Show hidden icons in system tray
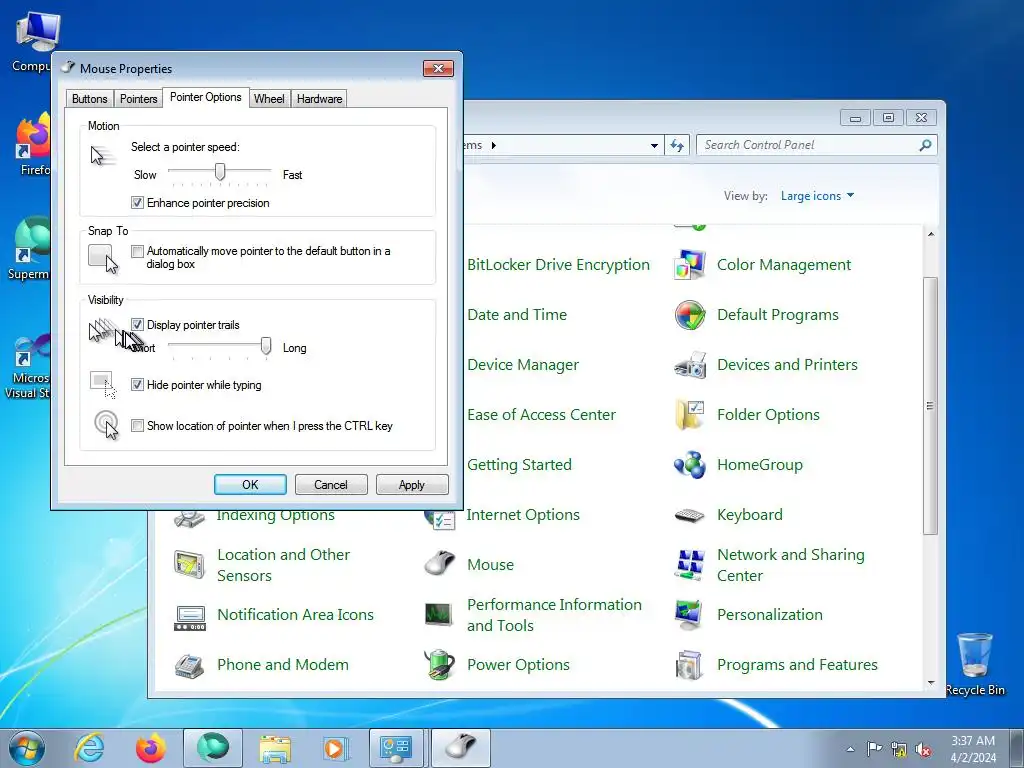This screenshot has width=1024, height=768. click(850, 750)
